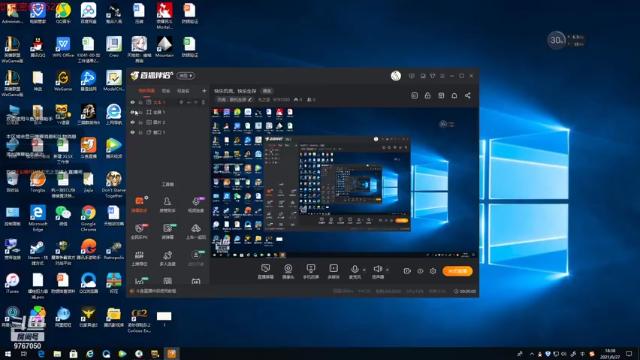Viewport: 640px width, 360px height.
Task: Delete the 文本 1 source
Action: tap(203, 102)
